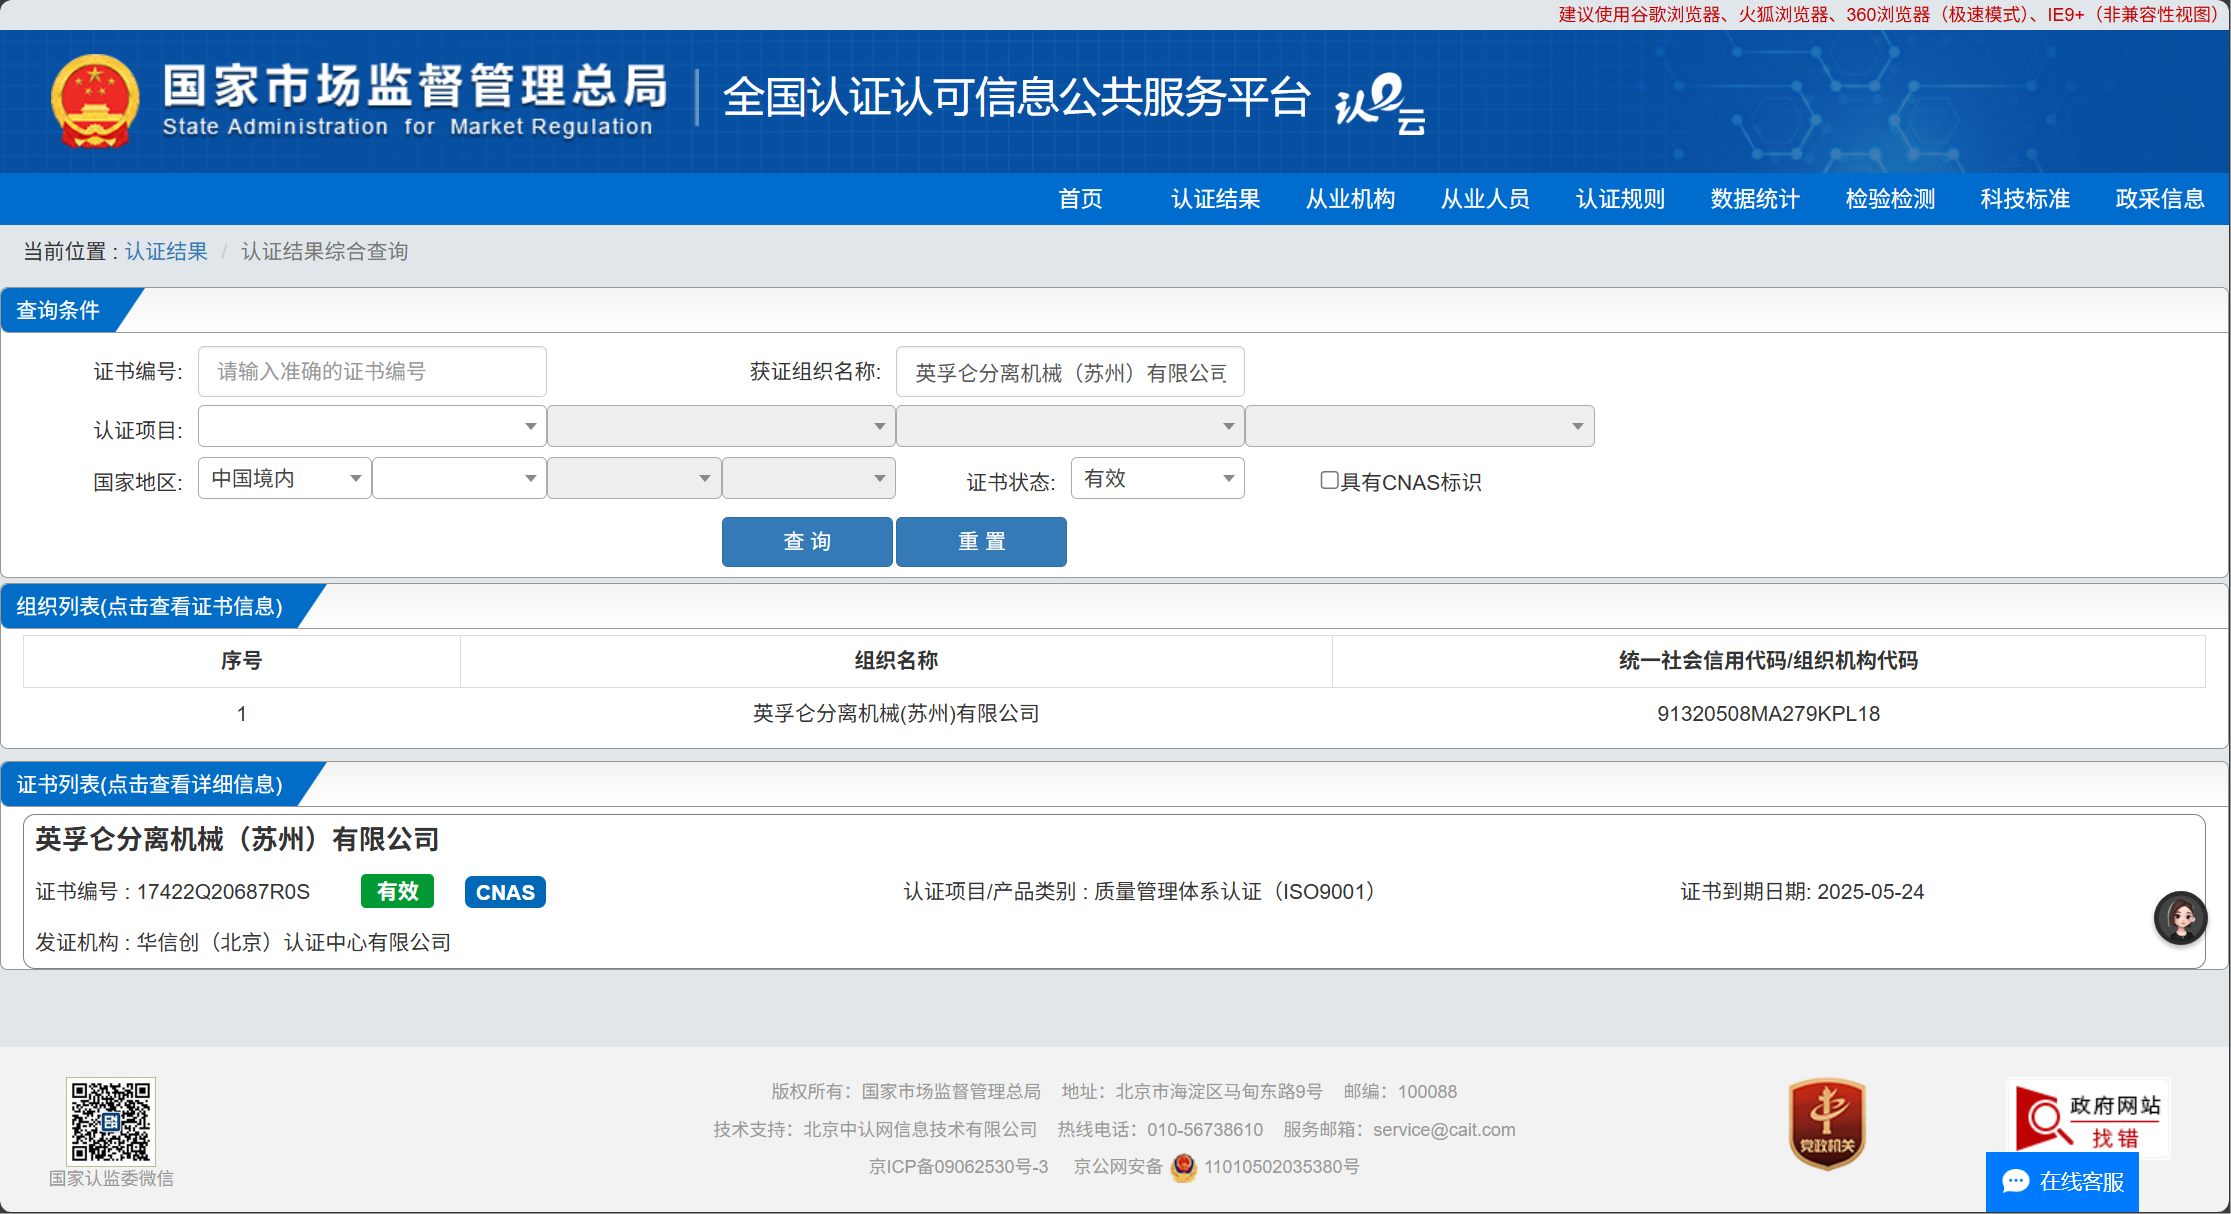Open certificate 17422Q20687R0S details
Screen dimensions: 2231x1214
(x=223, y=892)
